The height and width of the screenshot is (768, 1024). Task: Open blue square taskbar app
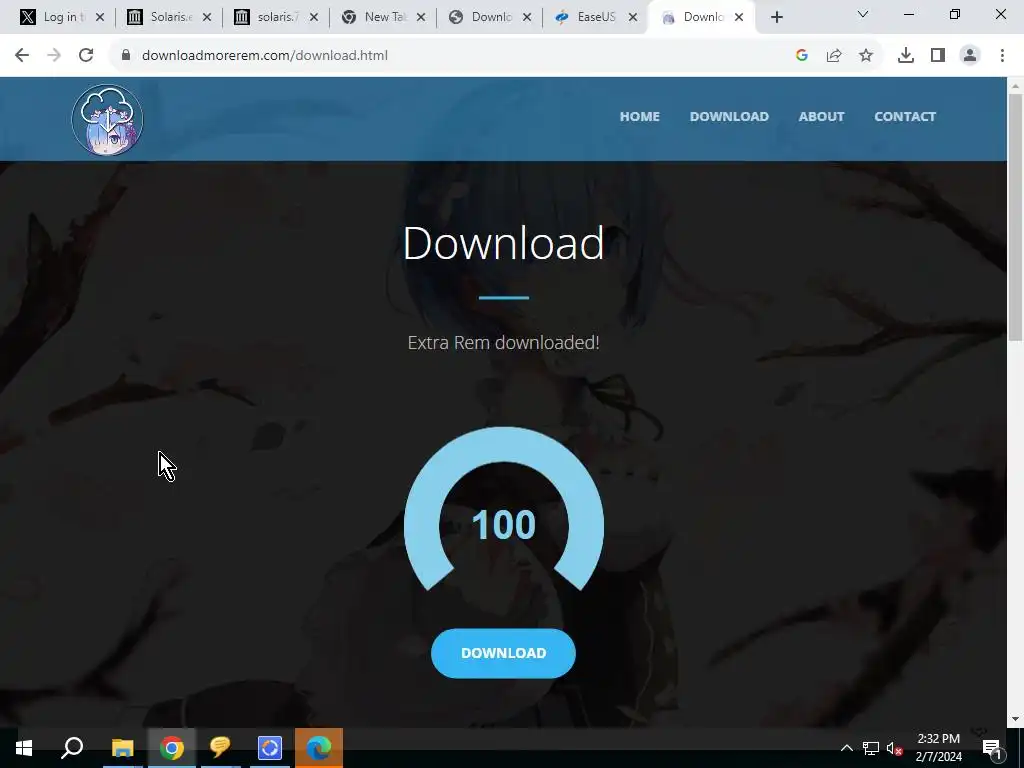point(270,748)
